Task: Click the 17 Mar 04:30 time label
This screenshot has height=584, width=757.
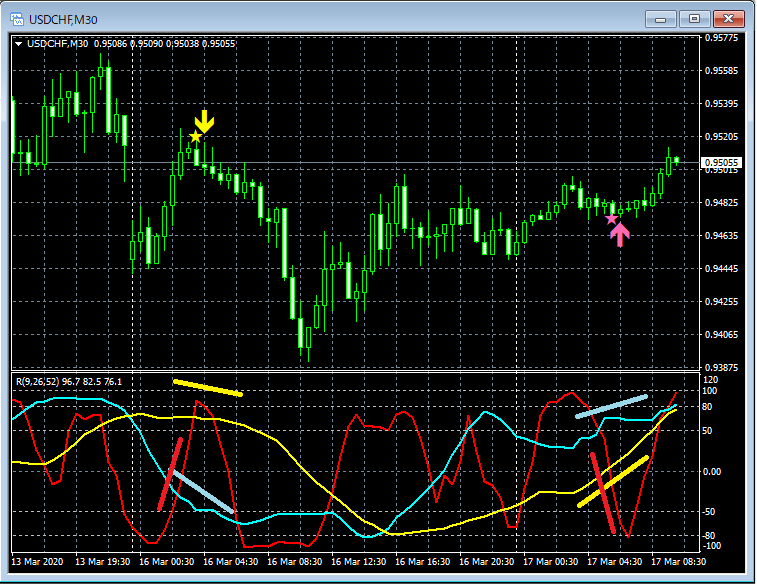Action: click(615, 562)
